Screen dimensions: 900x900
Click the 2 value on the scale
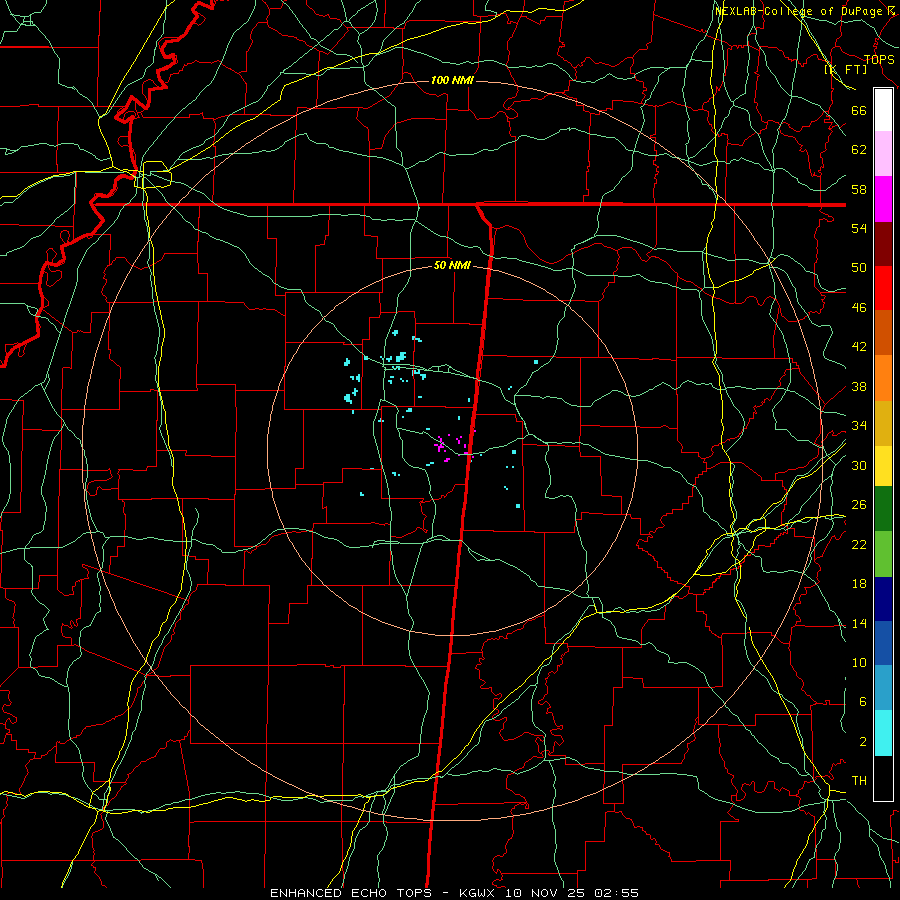(863, 742)
